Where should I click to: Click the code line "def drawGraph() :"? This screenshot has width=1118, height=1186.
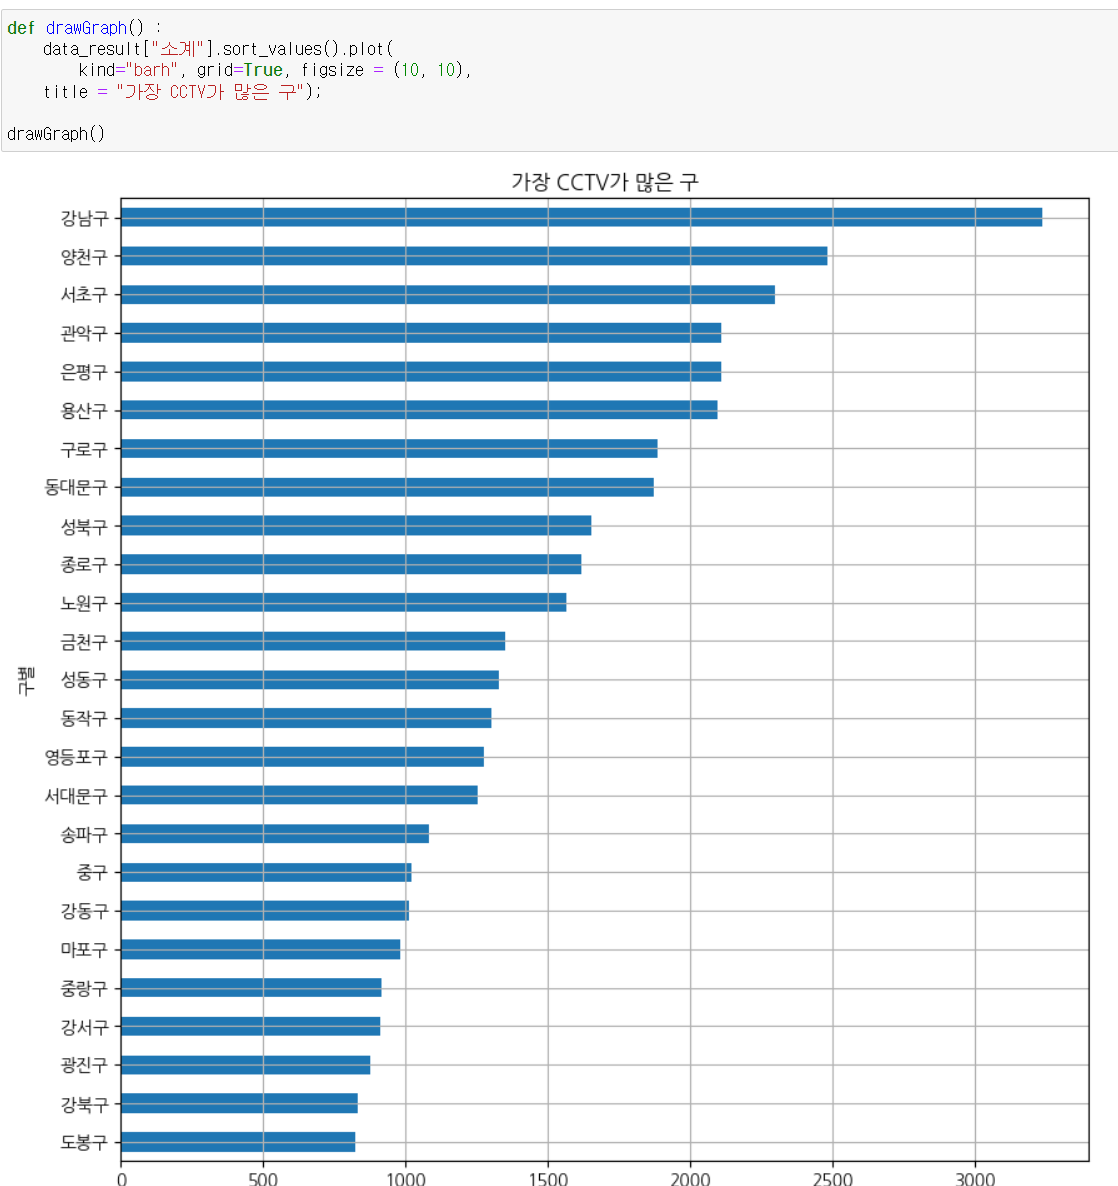pyautogui.click(x=84, y=28)
